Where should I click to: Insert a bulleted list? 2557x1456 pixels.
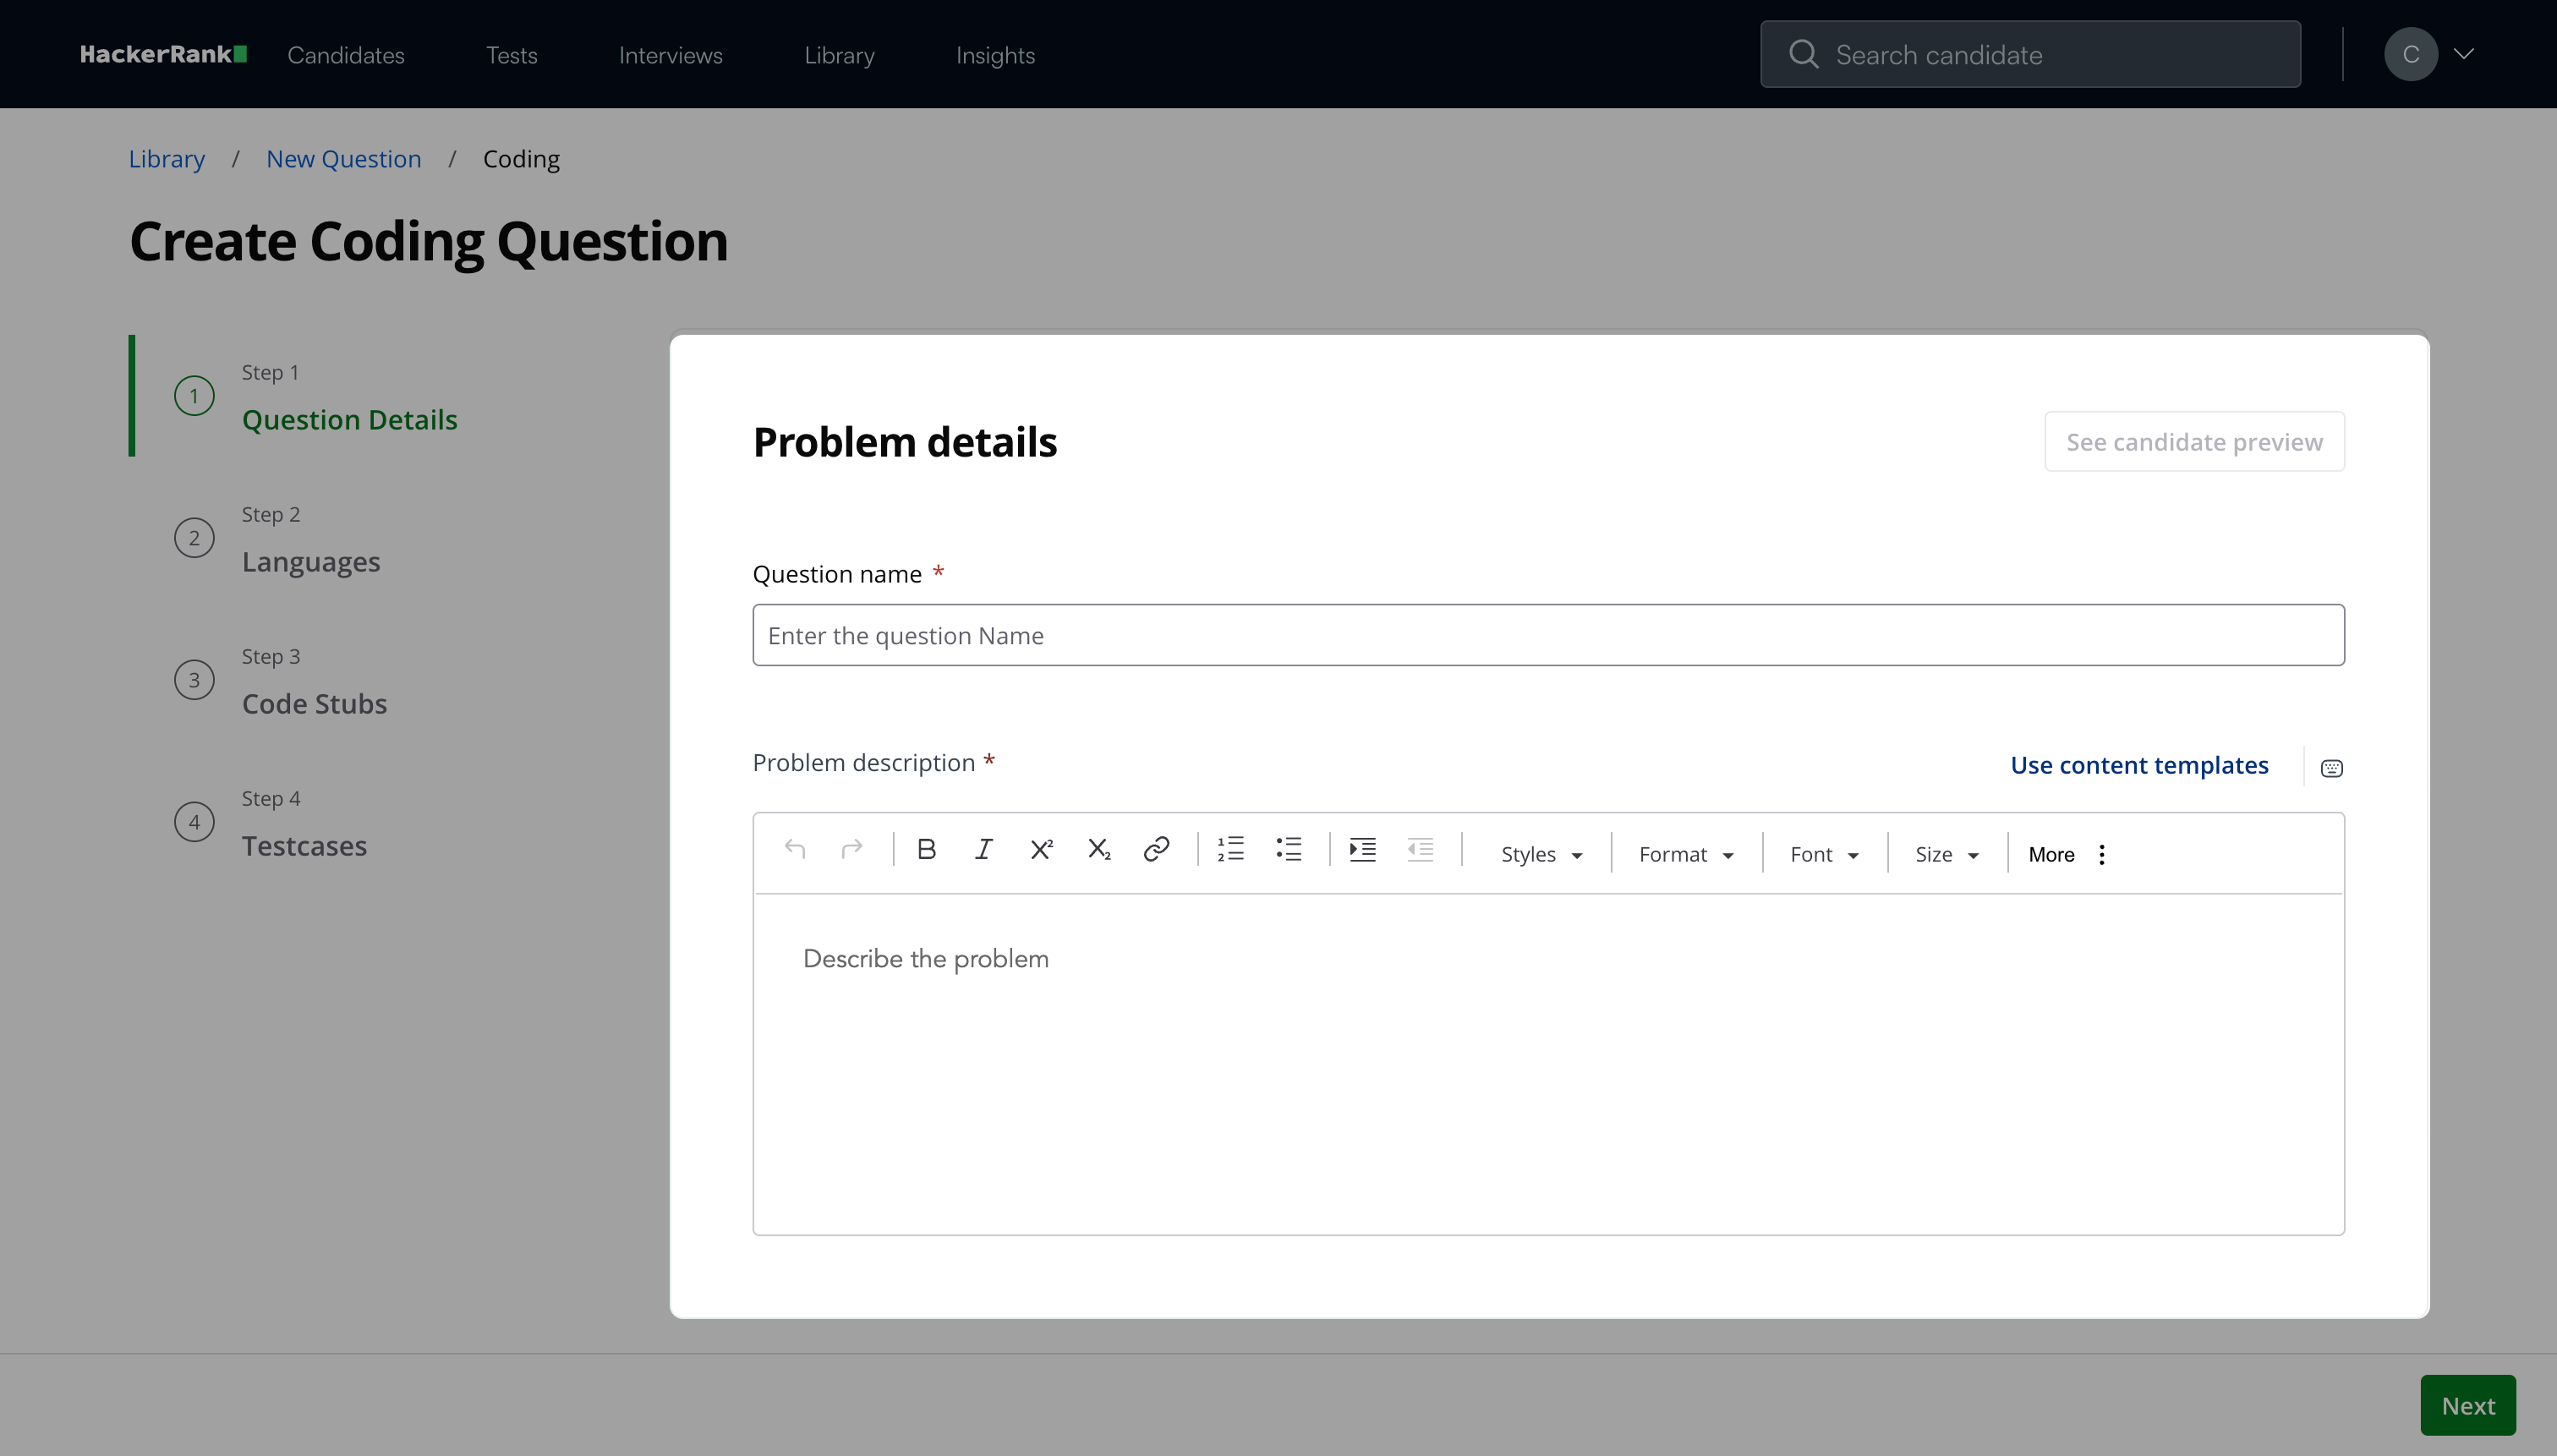click(x=1288, y=850)
